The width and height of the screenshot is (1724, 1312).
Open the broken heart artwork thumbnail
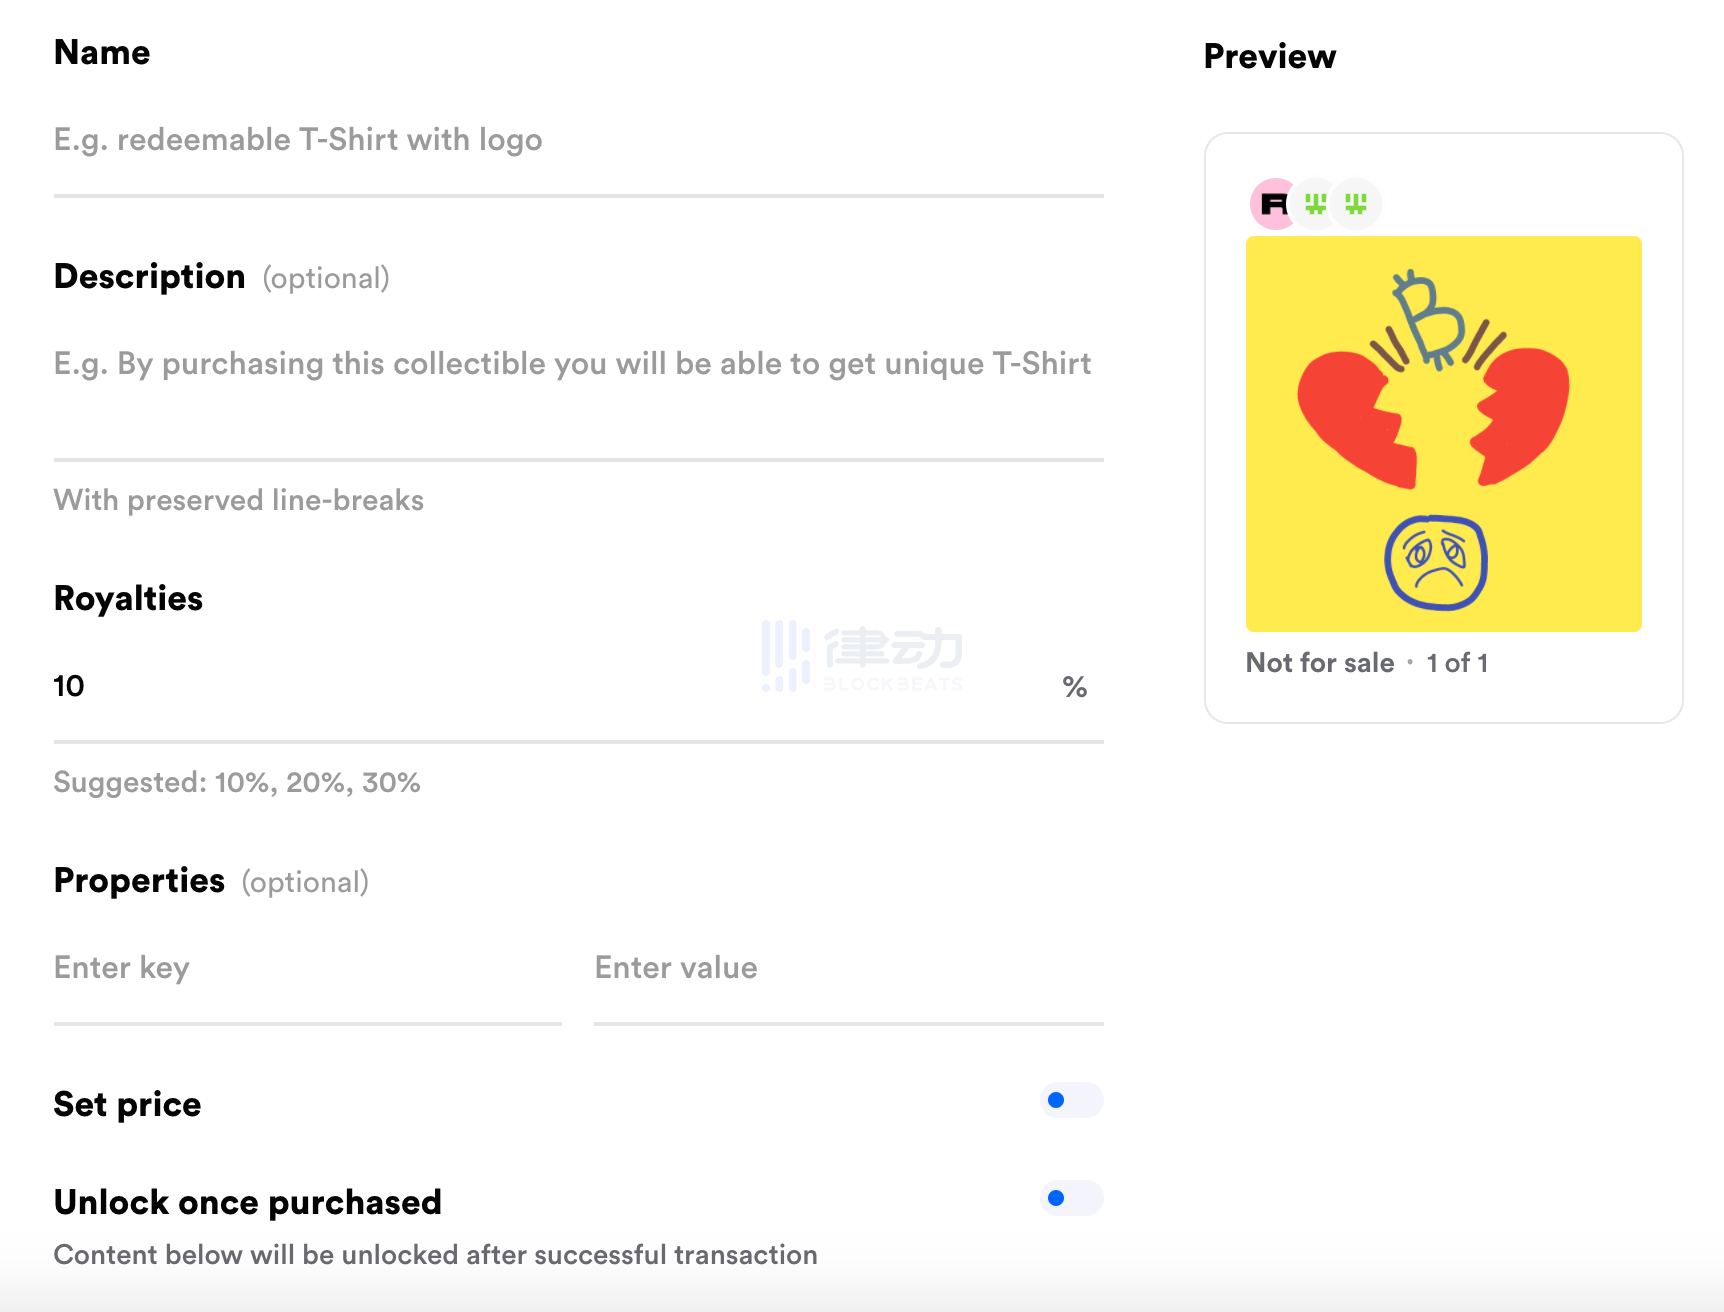(x=1443, y=434)
